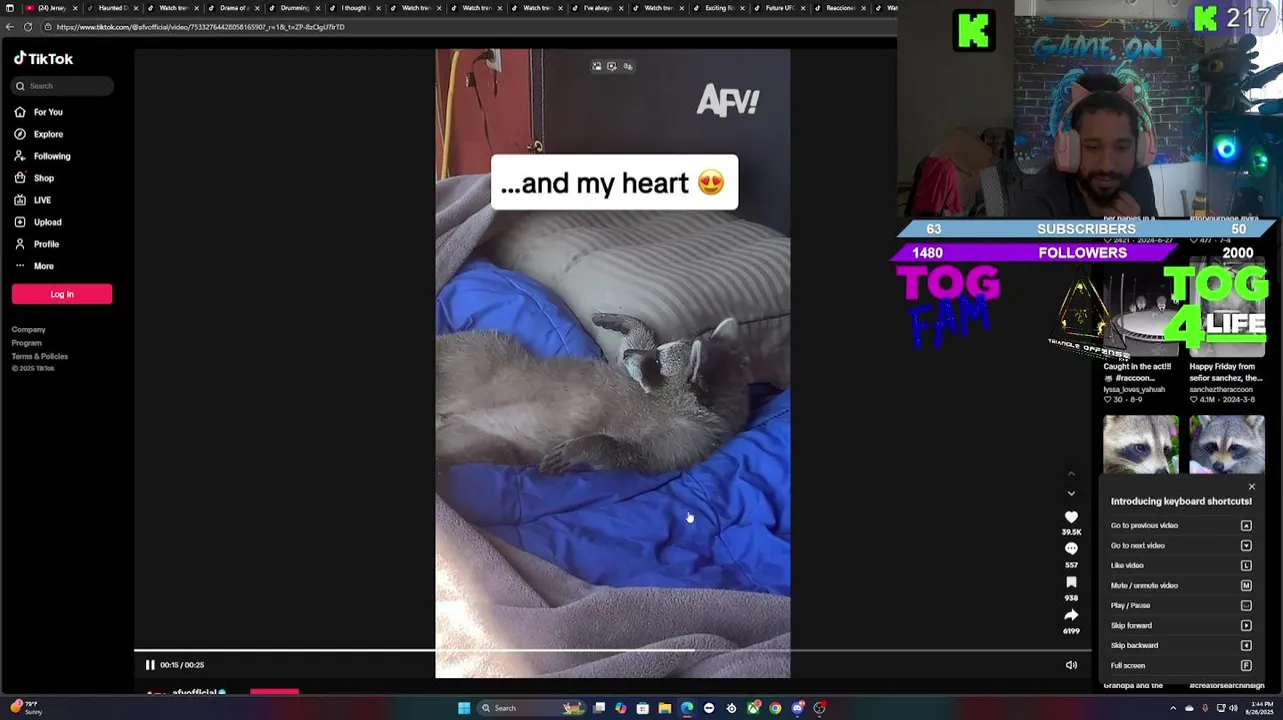Switch to the 'I thought' browser tab
Screen dimensions: 1283x720
click(x=354, y=8)
